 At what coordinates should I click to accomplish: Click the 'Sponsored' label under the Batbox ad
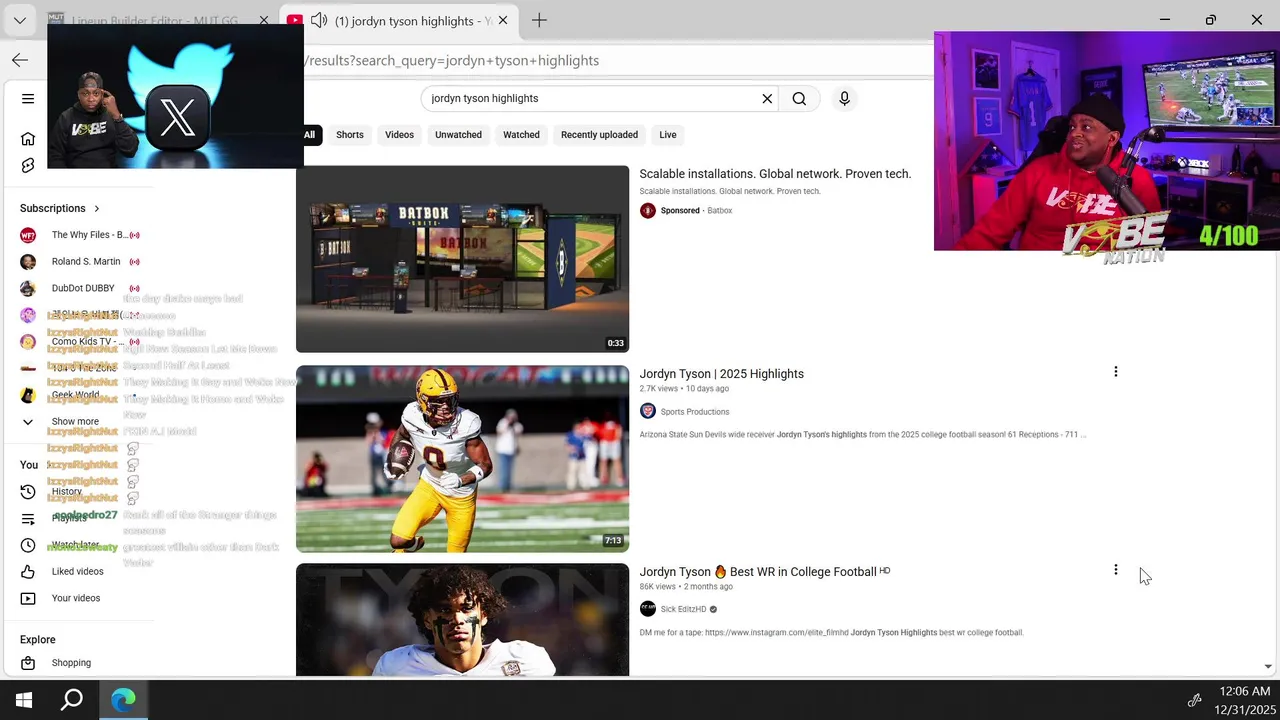(x=680, y=211)
